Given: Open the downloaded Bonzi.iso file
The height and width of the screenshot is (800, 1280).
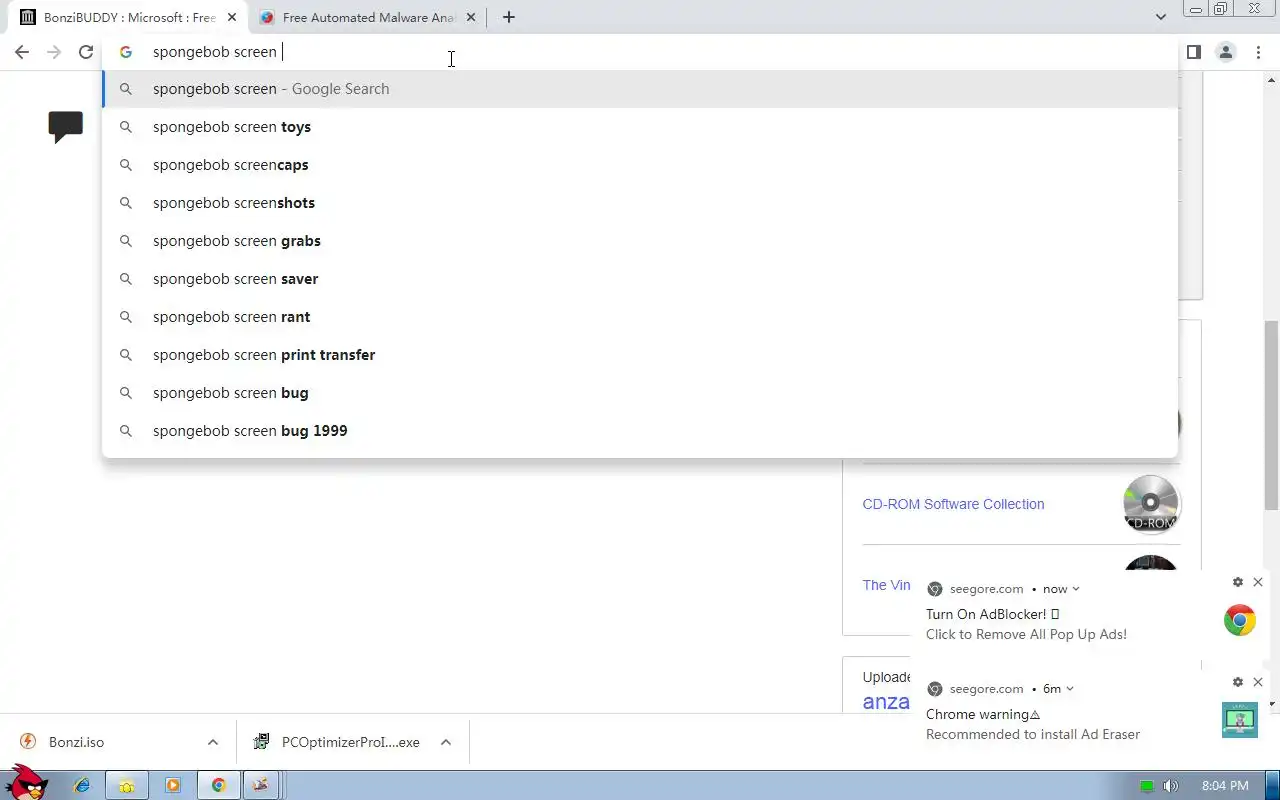Looking at the screenshot, I should 76,742.
